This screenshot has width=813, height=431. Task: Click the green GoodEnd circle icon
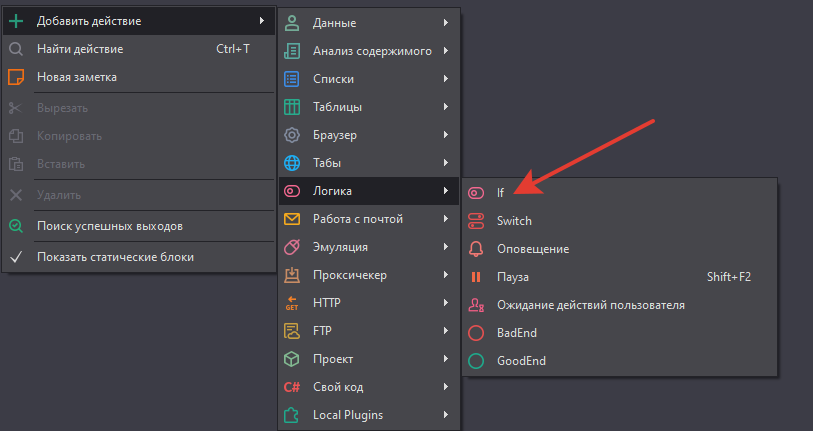(x=476, y=360)
